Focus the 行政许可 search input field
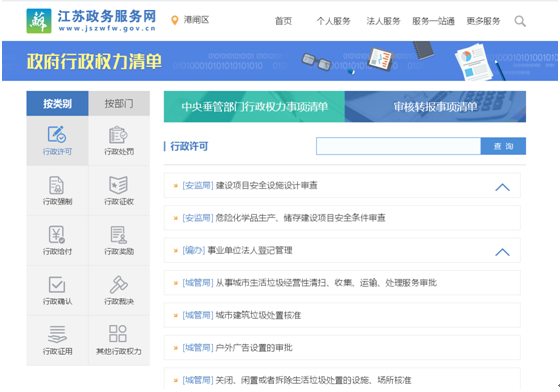 click(x=398, y=146)
